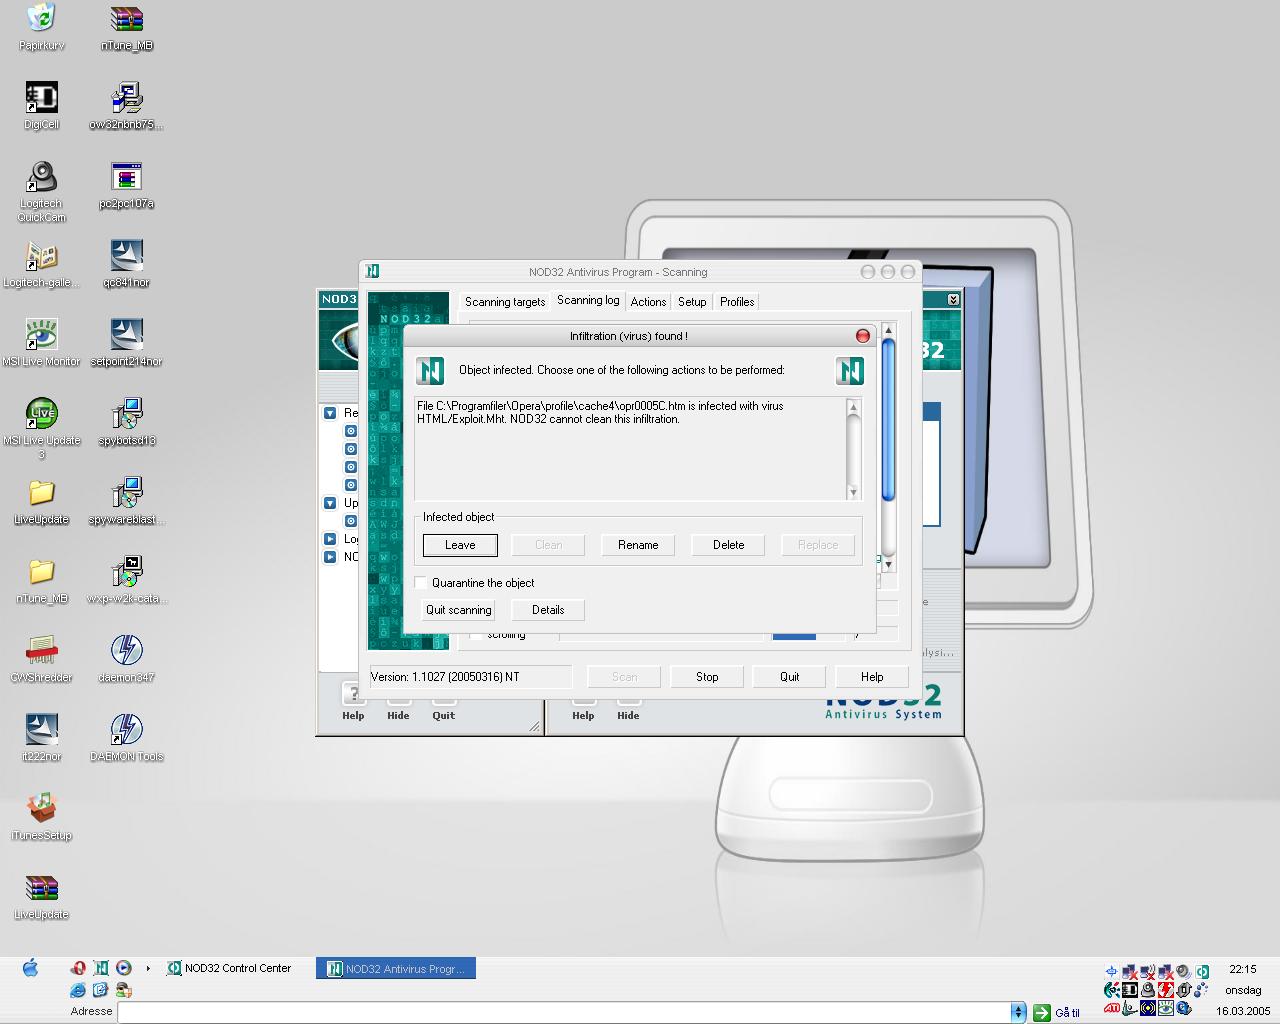1280x1024 pixels.
Task: Open LiveUpdate folder icon
Action: pyautogui.click(x=41, y=500)
